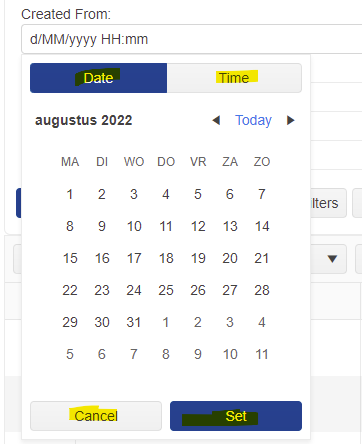Pick 28 august on the ZO column
The width and height of the screenshot is (362, 444).
click(262, 290)
